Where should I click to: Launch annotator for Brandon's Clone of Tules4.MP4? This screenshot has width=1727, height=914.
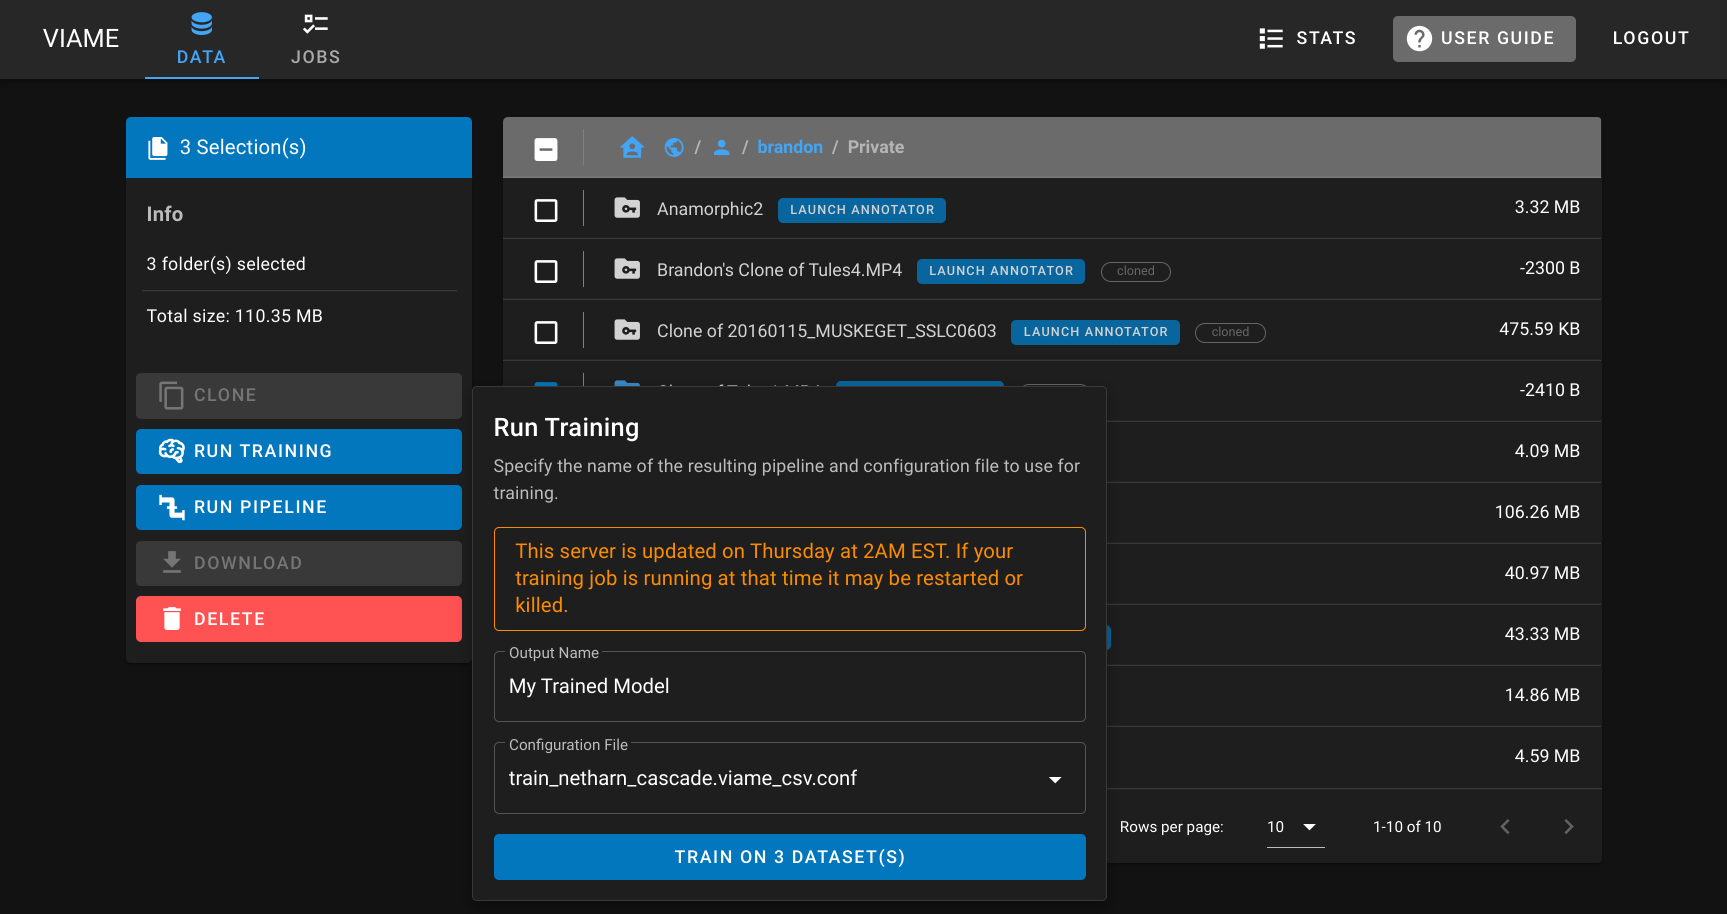[x=1001, y=271]
